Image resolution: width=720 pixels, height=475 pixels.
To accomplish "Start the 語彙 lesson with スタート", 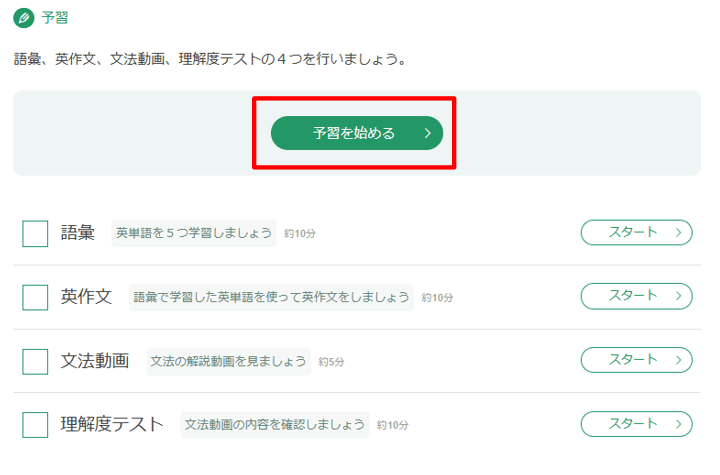I will (636, 232).
